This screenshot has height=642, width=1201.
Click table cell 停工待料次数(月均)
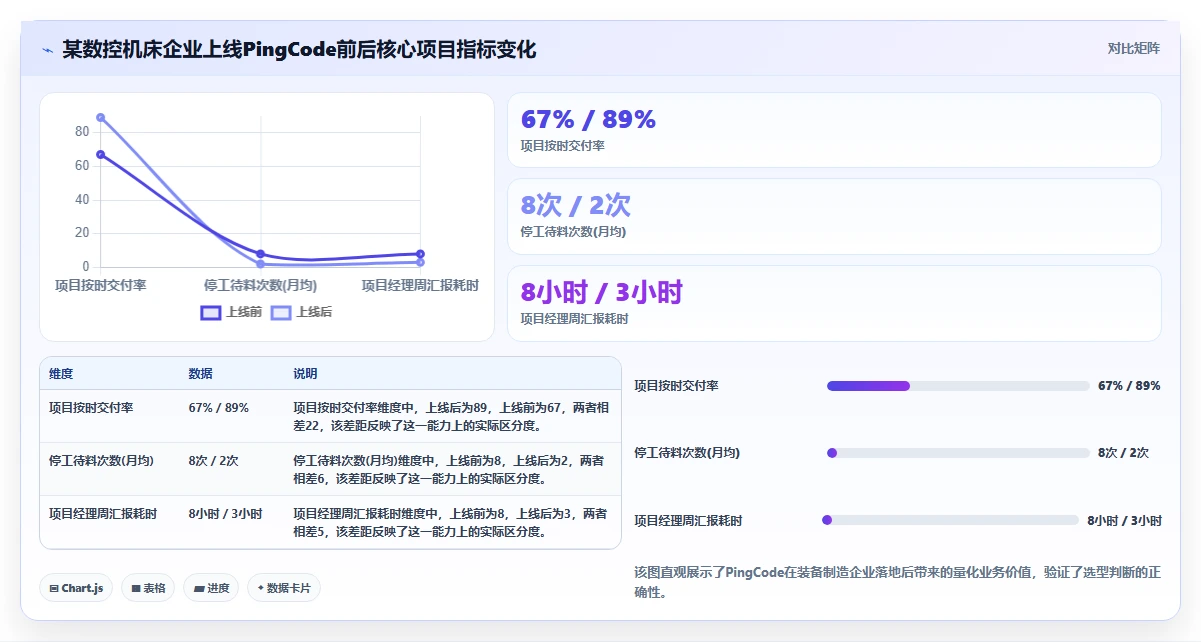pyautogui.click(x=101, y=461)
